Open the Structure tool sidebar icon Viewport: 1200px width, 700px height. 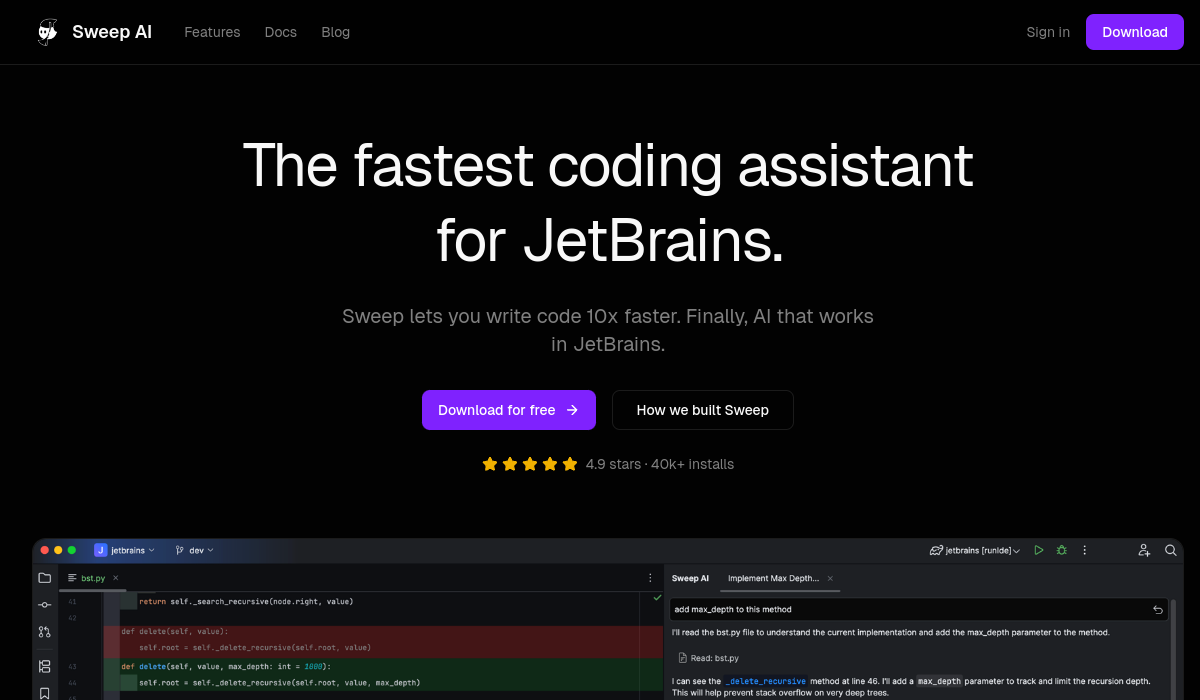[44, 666]
